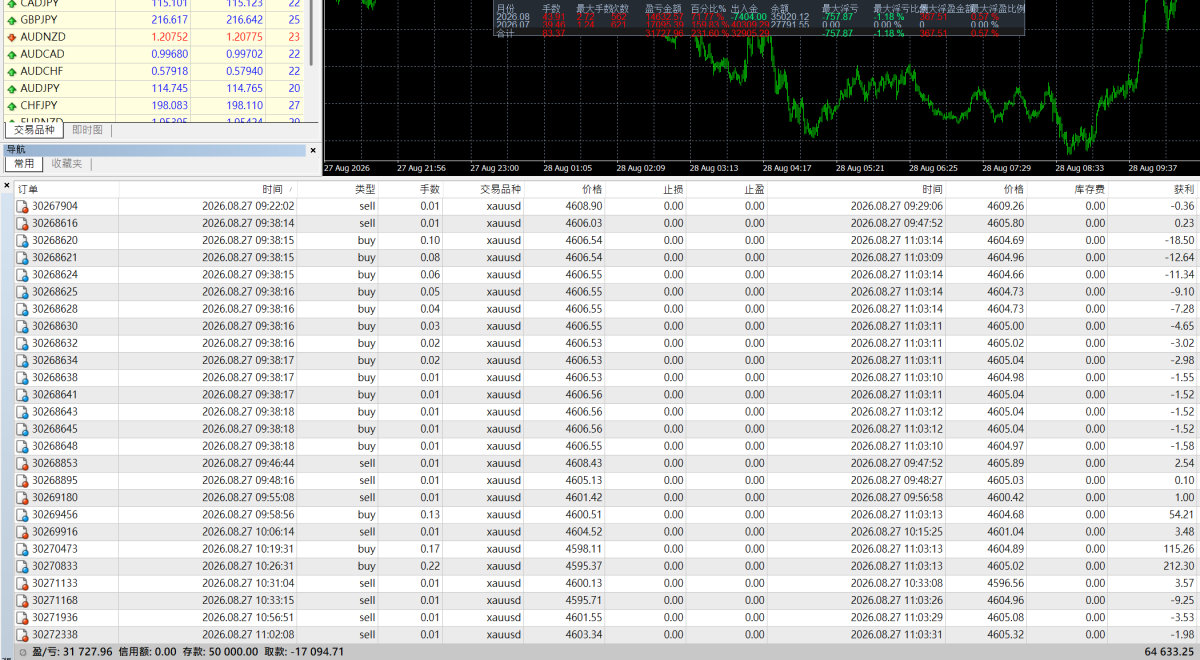This screenshot has width=1200, height=660.
Task: Click order icon of ticket 30269456
Action: tap(23, 514)
